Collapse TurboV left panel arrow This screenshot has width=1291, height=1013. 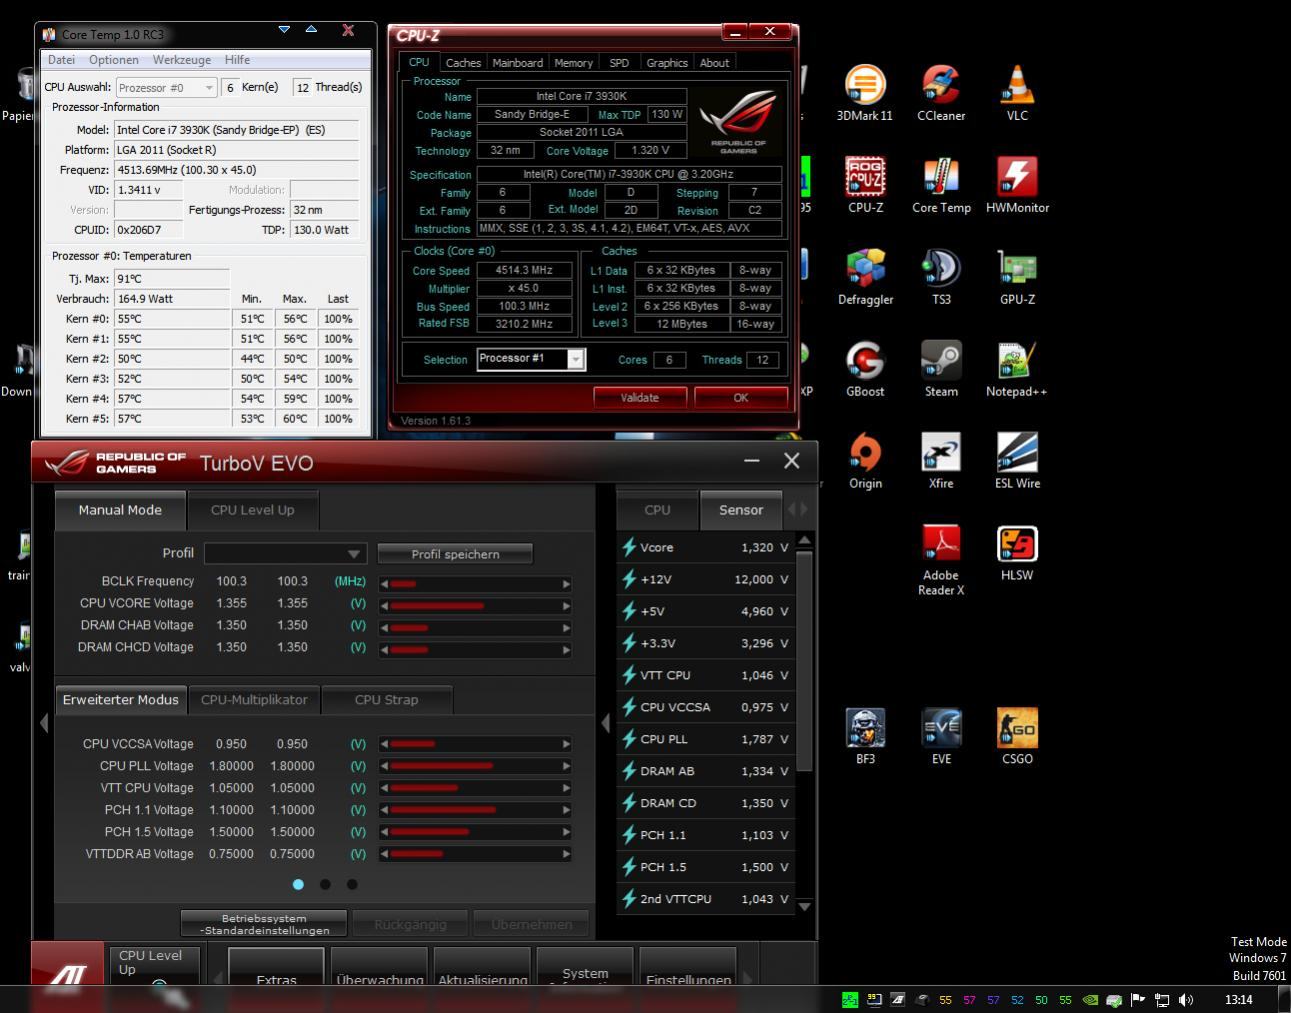click(x=44, y=723)
